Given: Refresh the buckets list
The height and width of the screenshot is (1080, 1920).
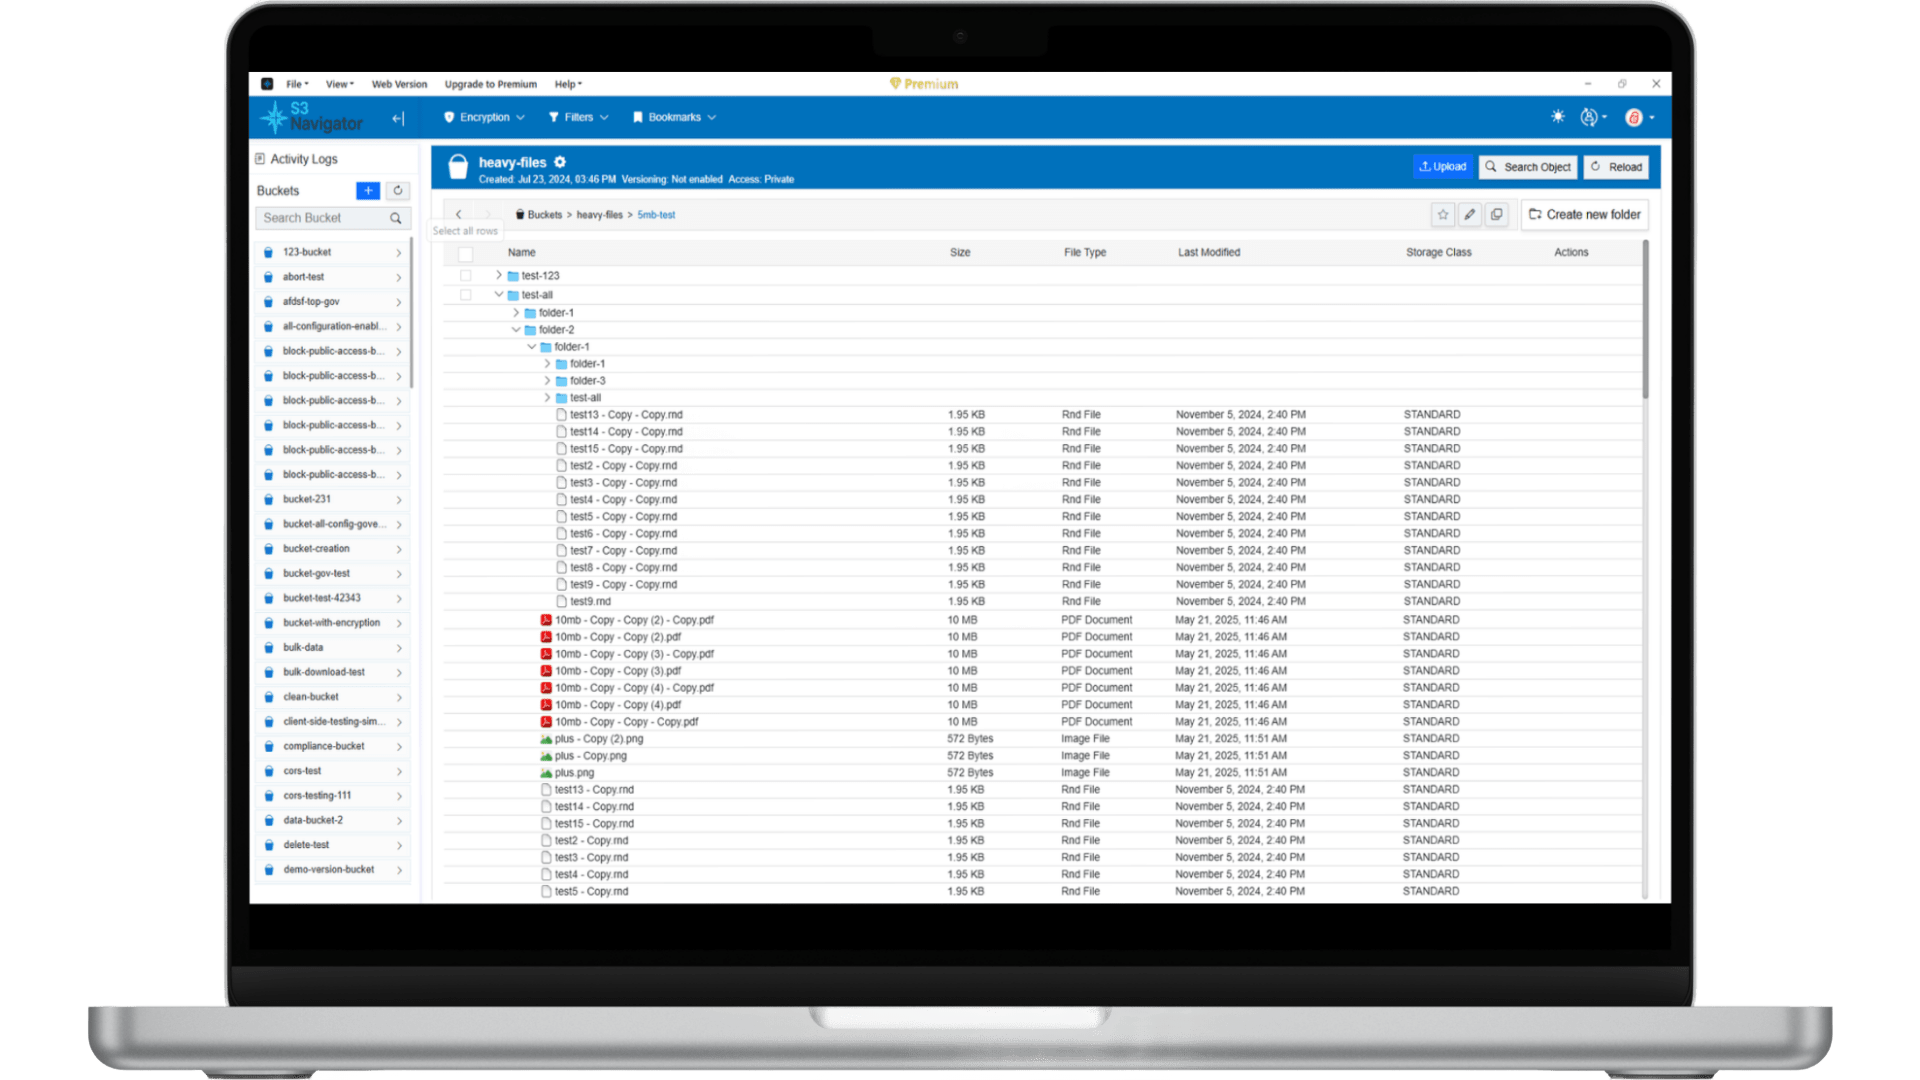Looking at the screenshot, I should [x=398, y=190].
